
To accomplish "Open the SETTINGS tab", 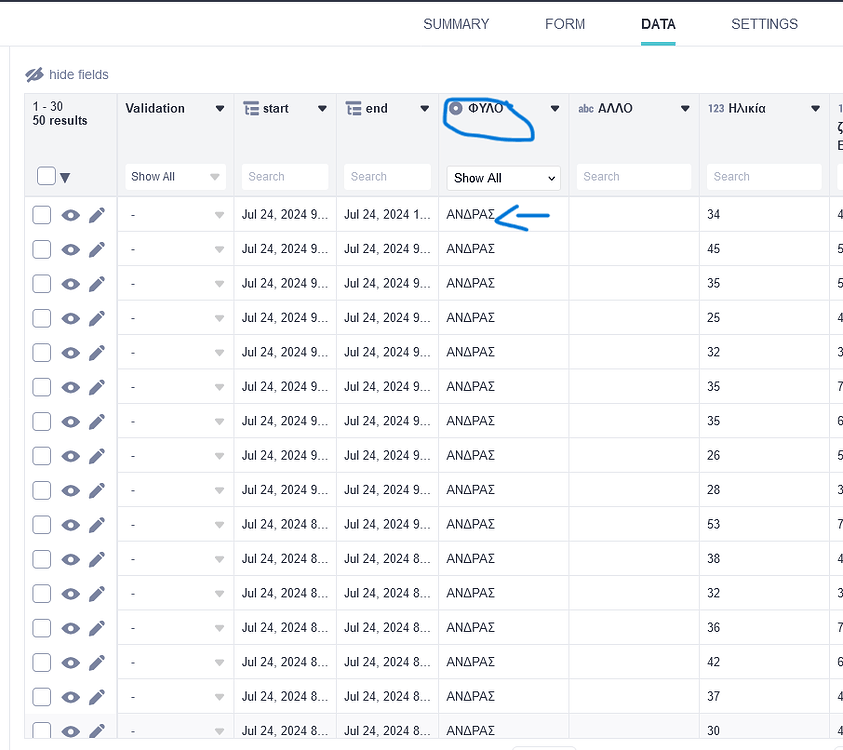I will click(764, 23).
